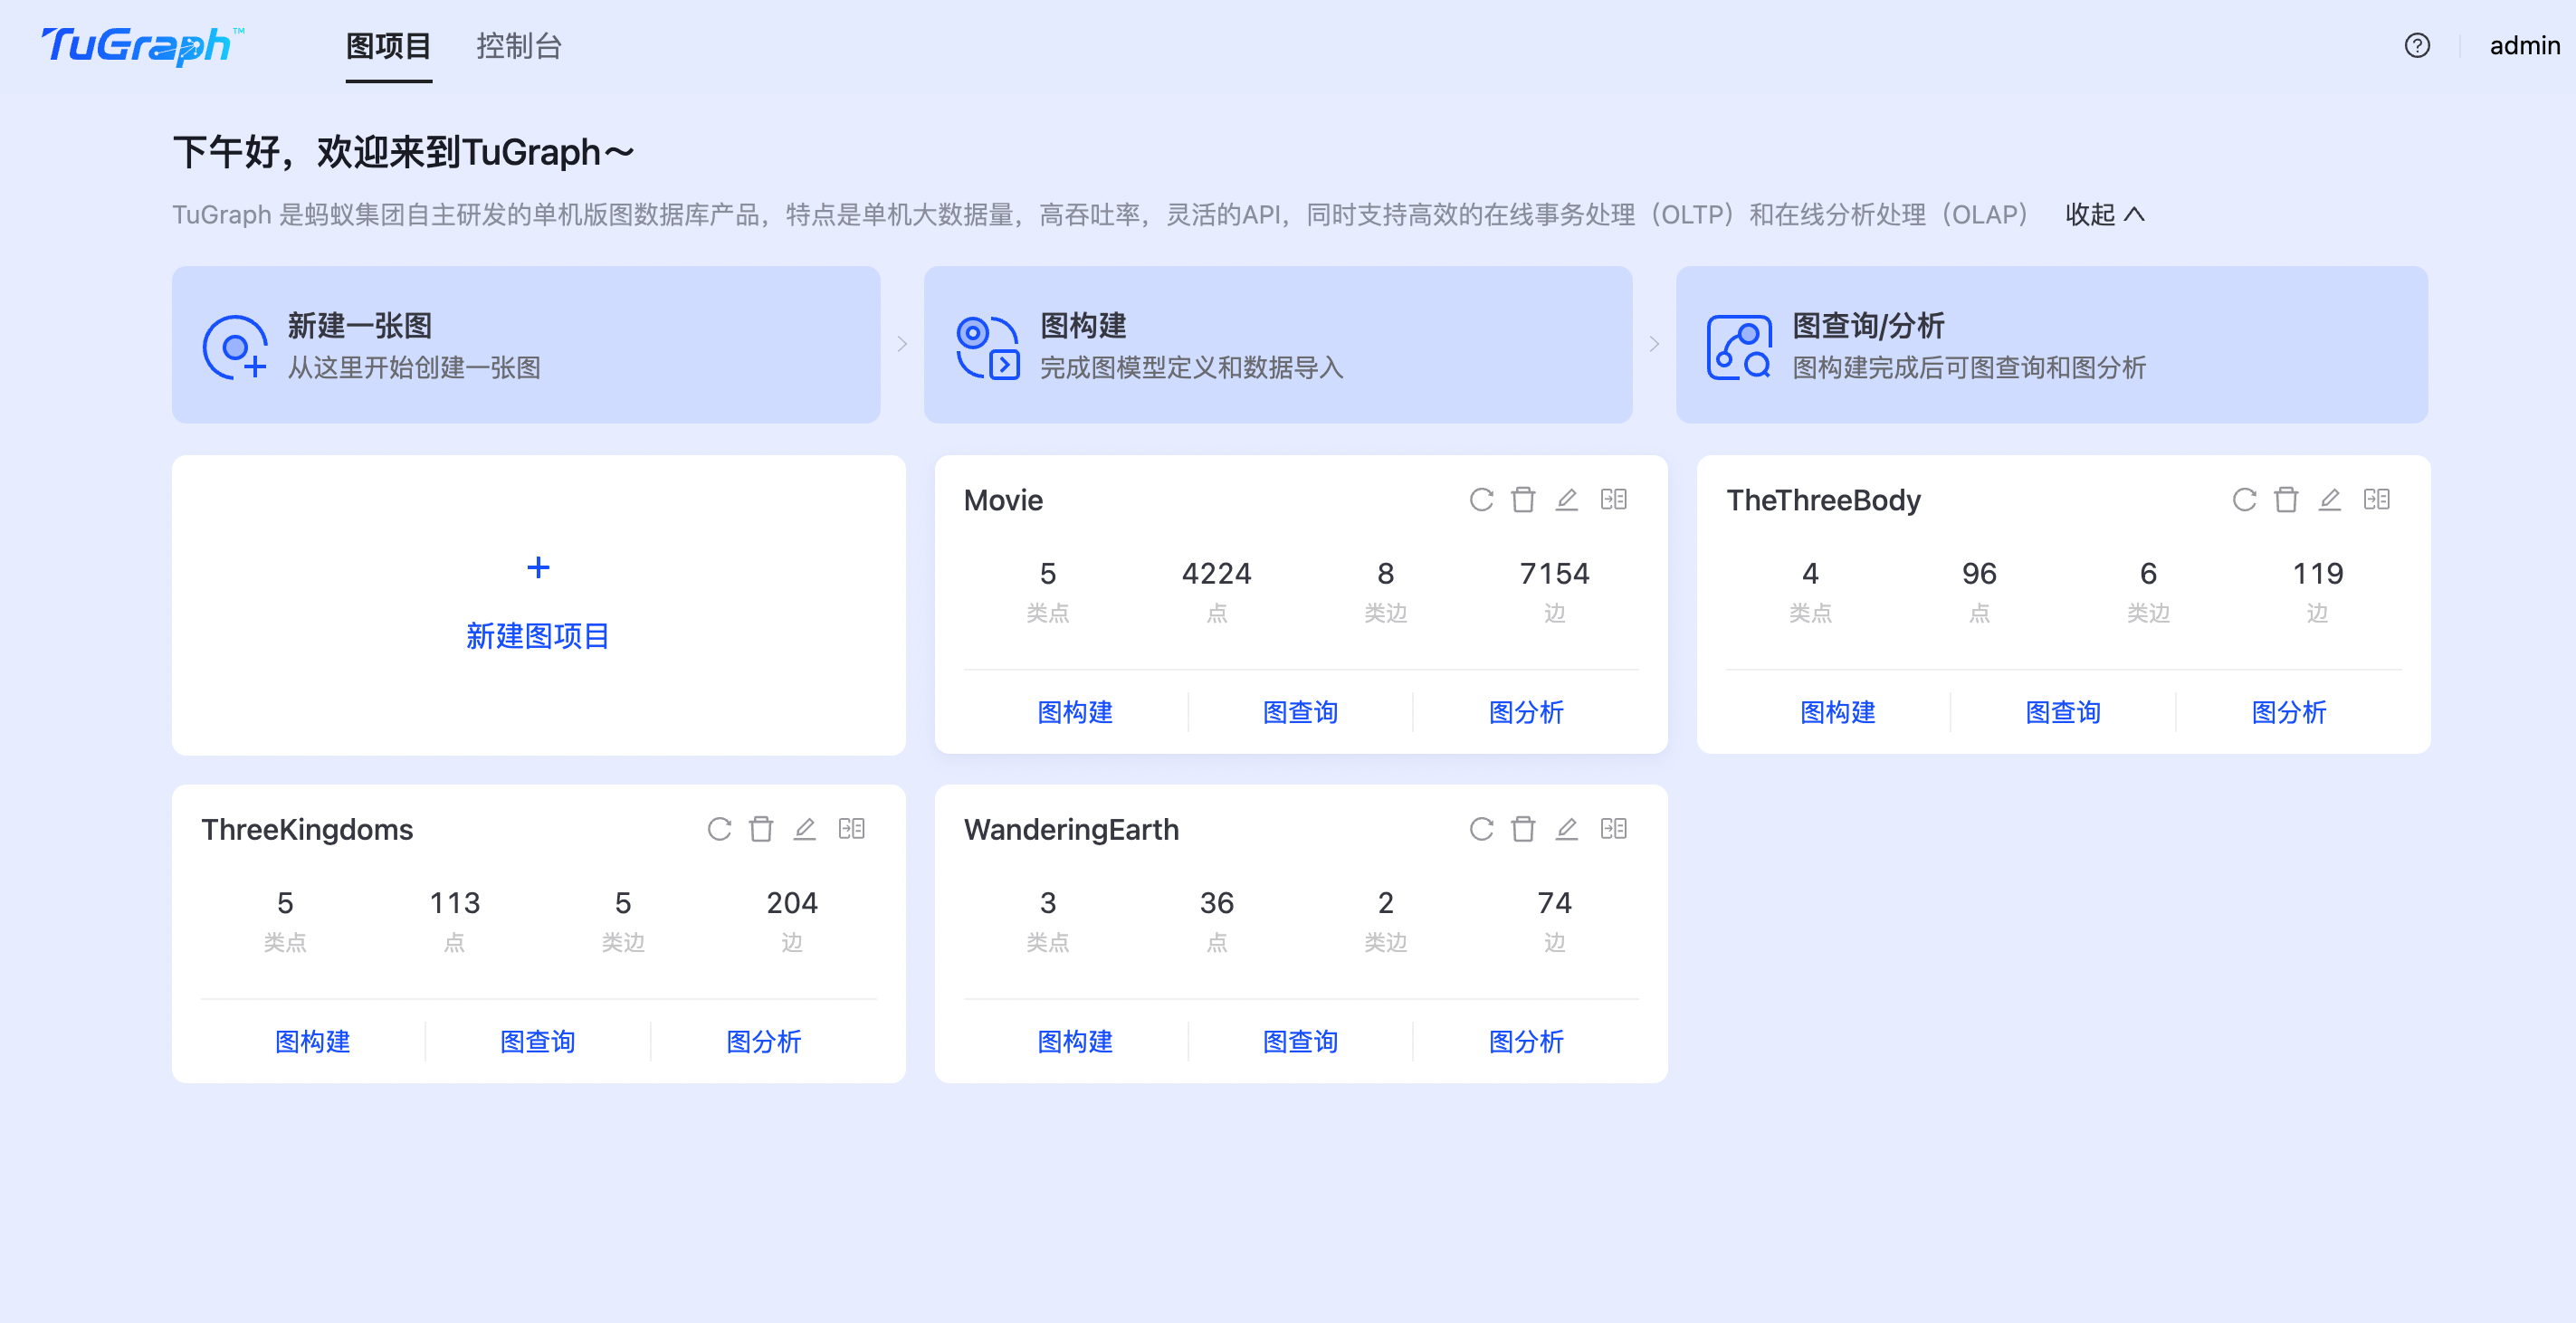Switch to the 控制台 tab

point(519,46)
